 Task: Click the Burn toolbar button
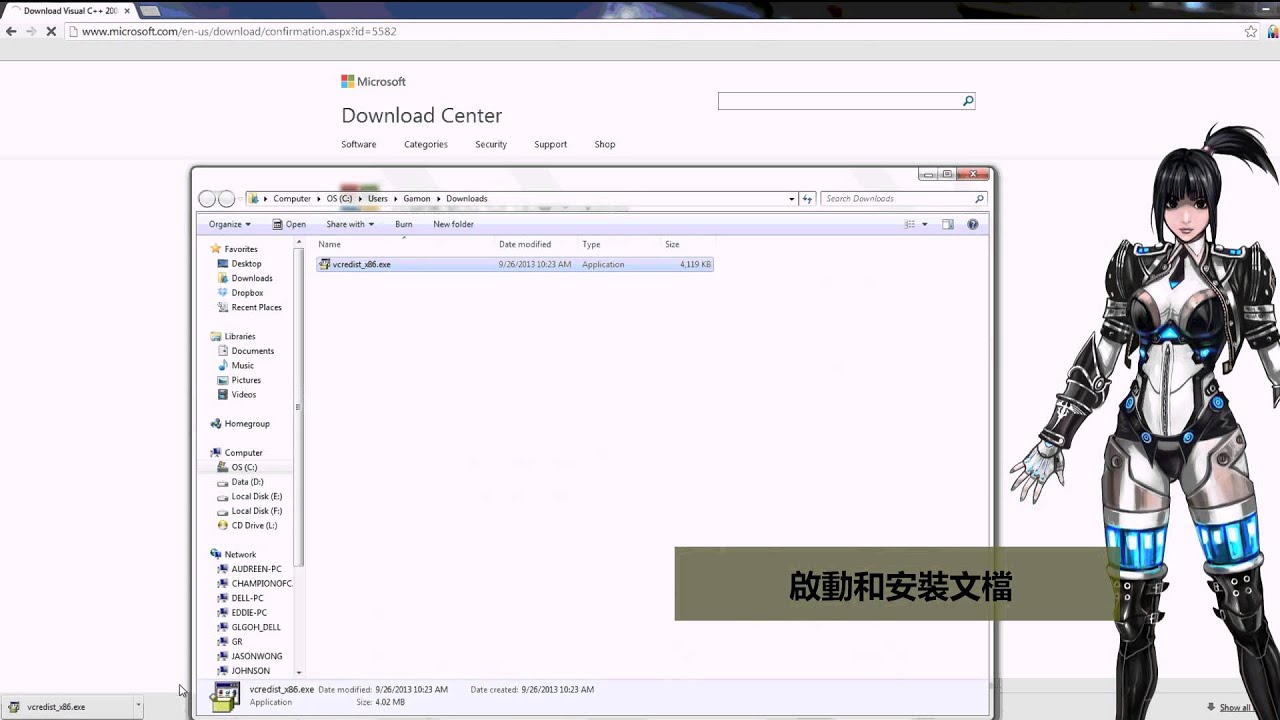[403, 224]
